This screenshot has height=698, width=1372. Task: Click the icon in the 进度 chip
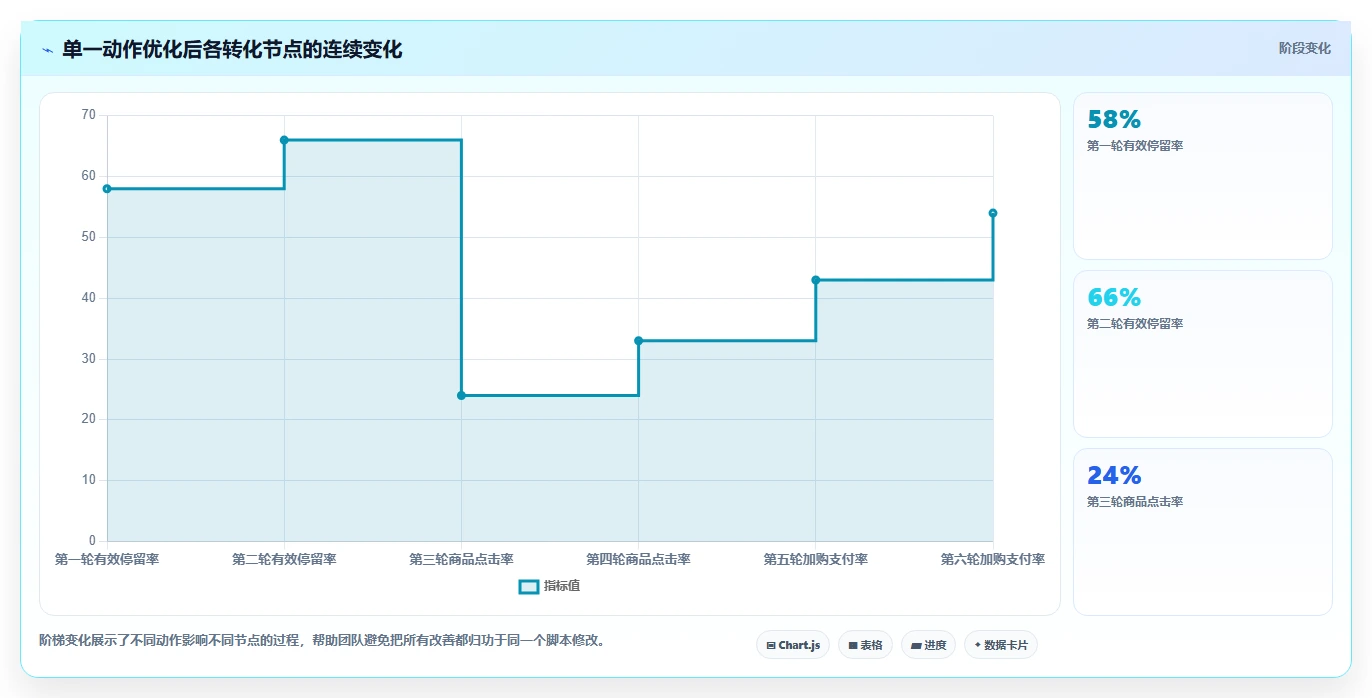tap(916, 646)
